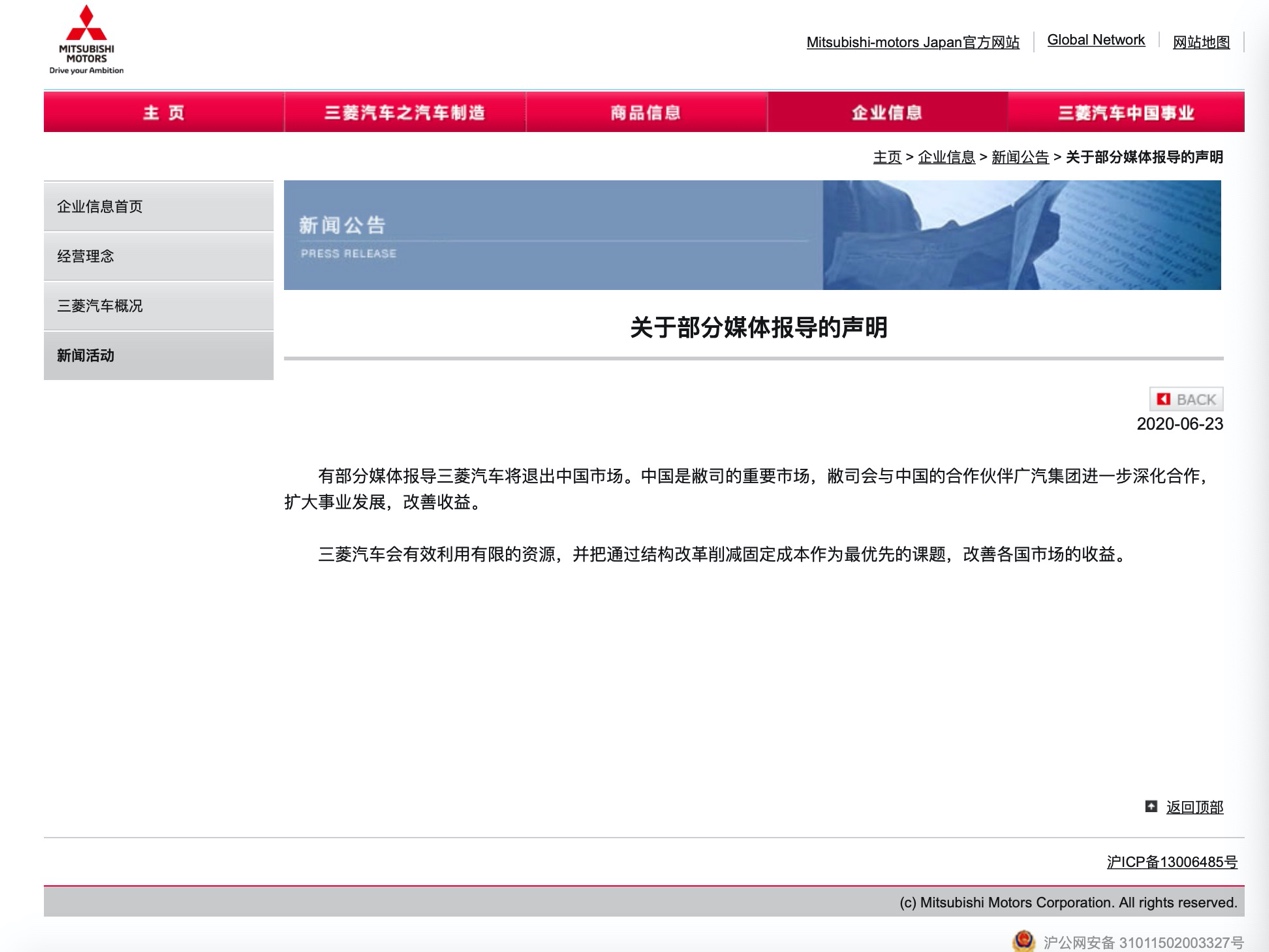Image resolution: width=1269 pixels, height=952 pixels.
Task: Click the red BACK arrow icon
Action: point(1163,399)
